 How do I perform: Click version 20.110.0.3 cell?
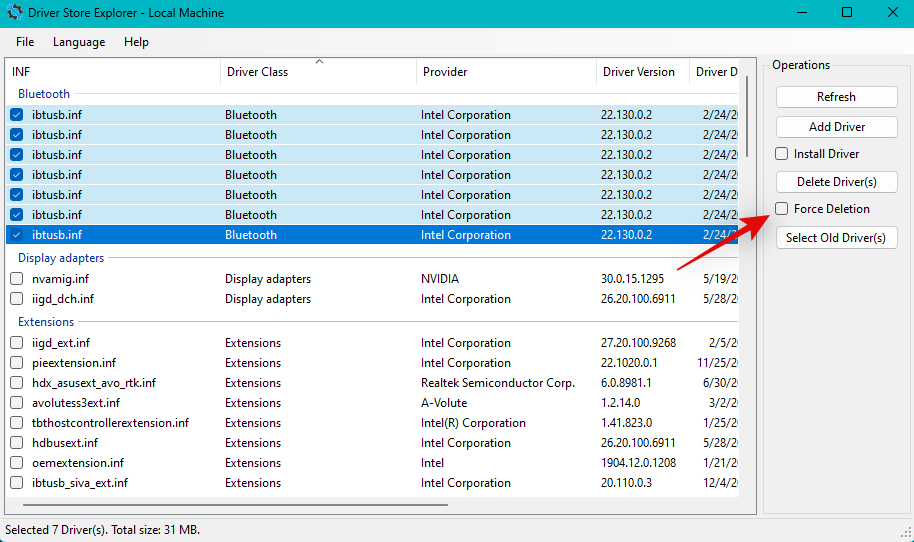click(x=626, y=483)
